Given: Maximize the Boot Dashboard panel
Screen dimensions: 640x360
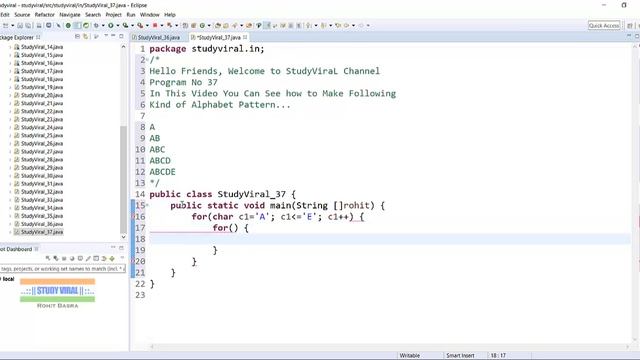Looking at the screenshot, I should [121, 248].
